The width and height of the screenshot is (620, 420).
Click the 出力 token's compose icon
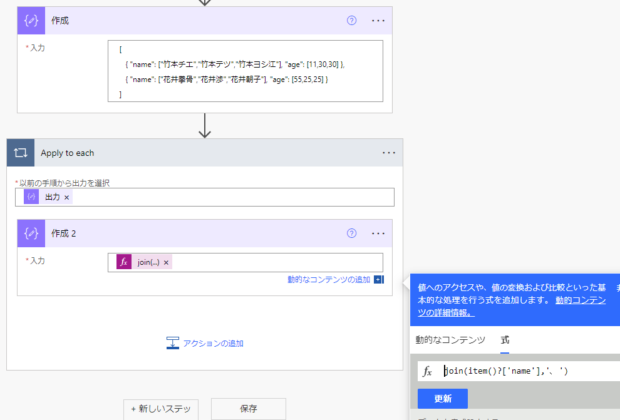[31, 197]
